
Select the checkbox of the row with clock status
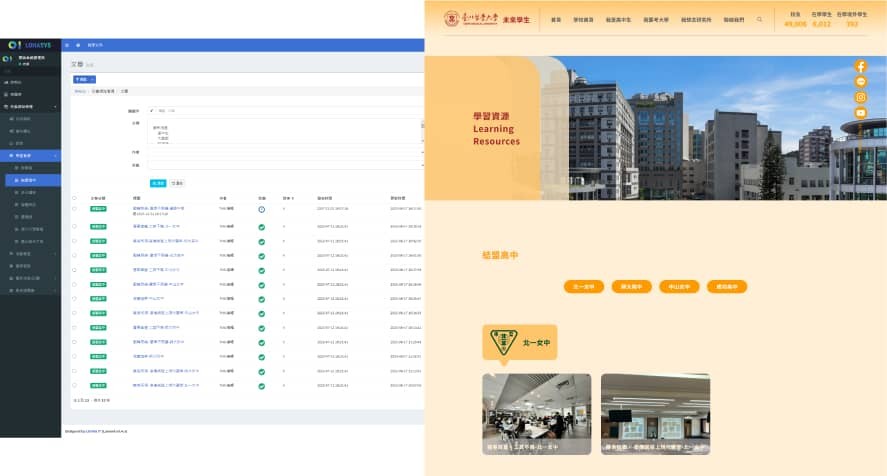point(74,209)
